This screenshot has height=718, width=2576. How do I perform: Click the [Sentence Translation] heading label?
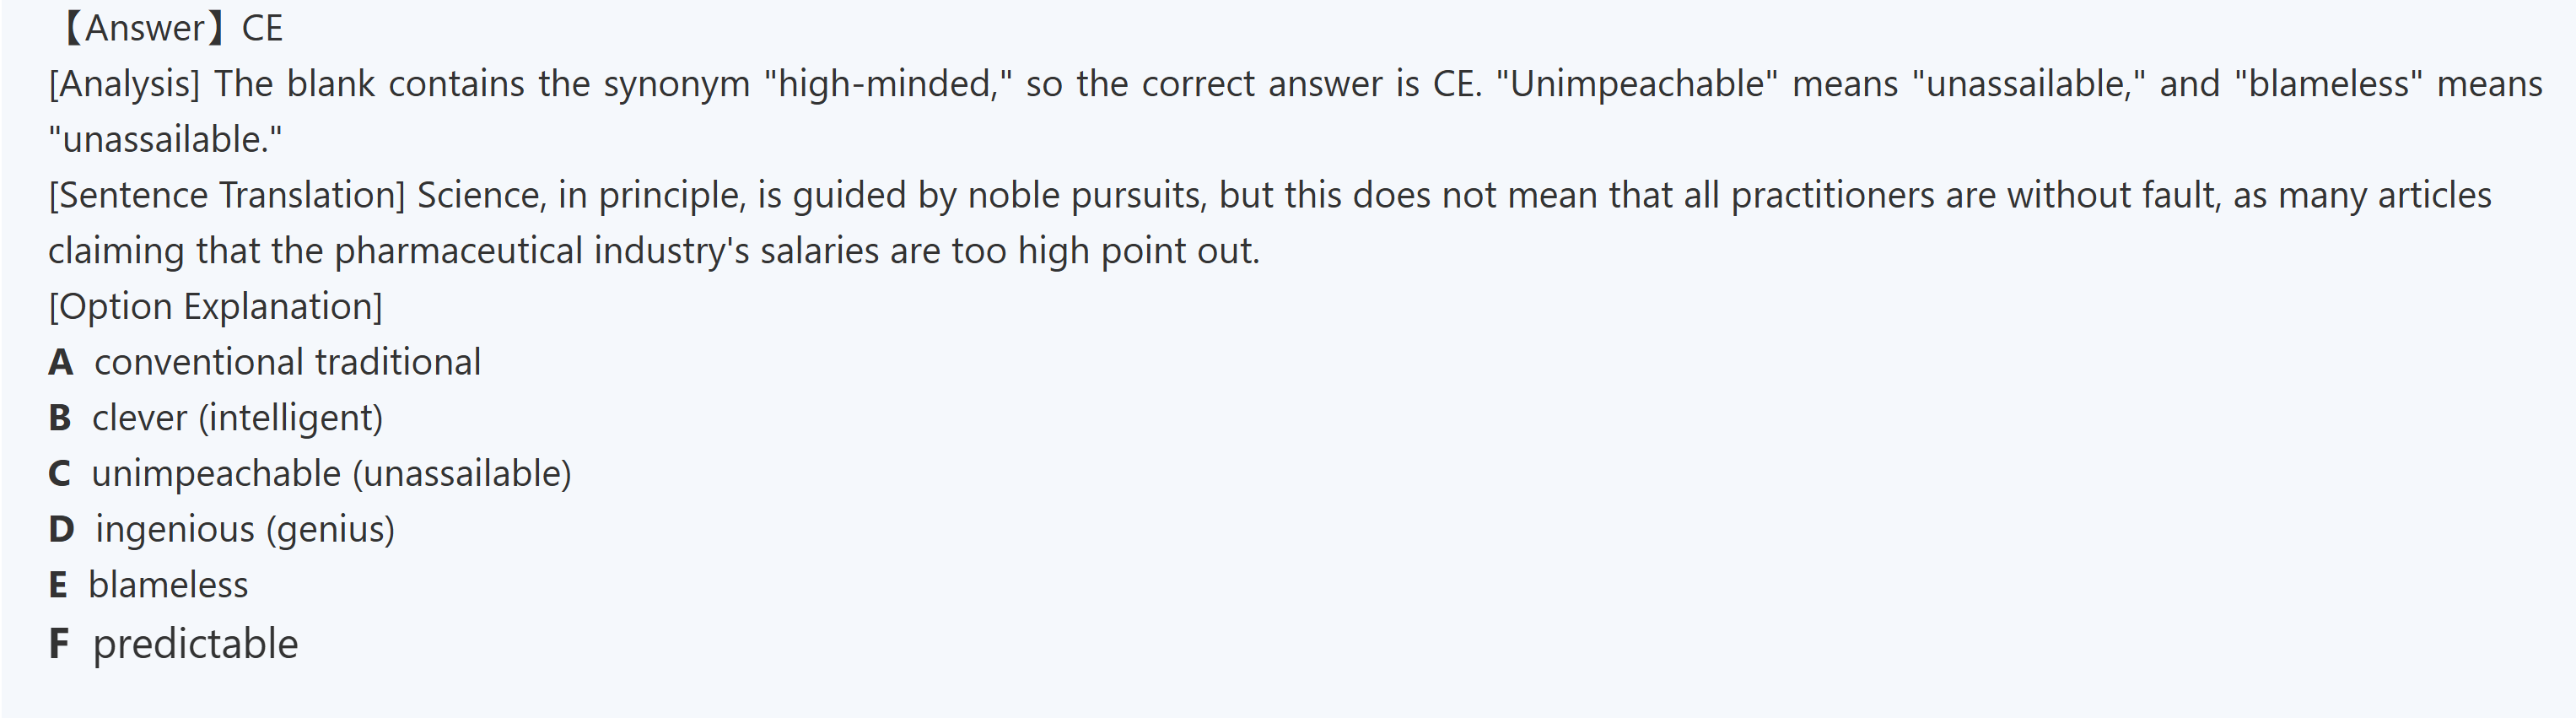[x=227, y=195]
